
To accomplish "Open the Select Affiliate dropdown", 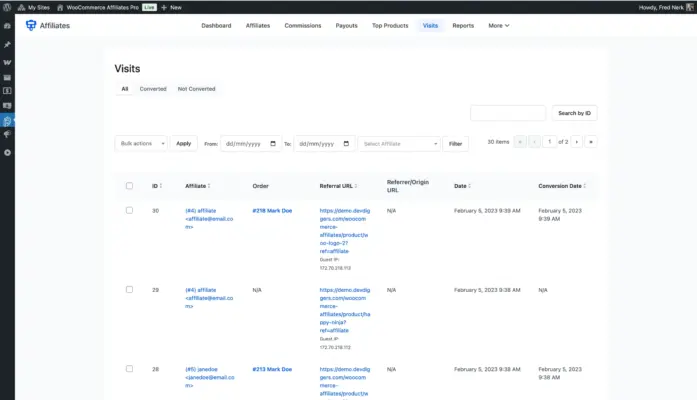I will (399, 144).
